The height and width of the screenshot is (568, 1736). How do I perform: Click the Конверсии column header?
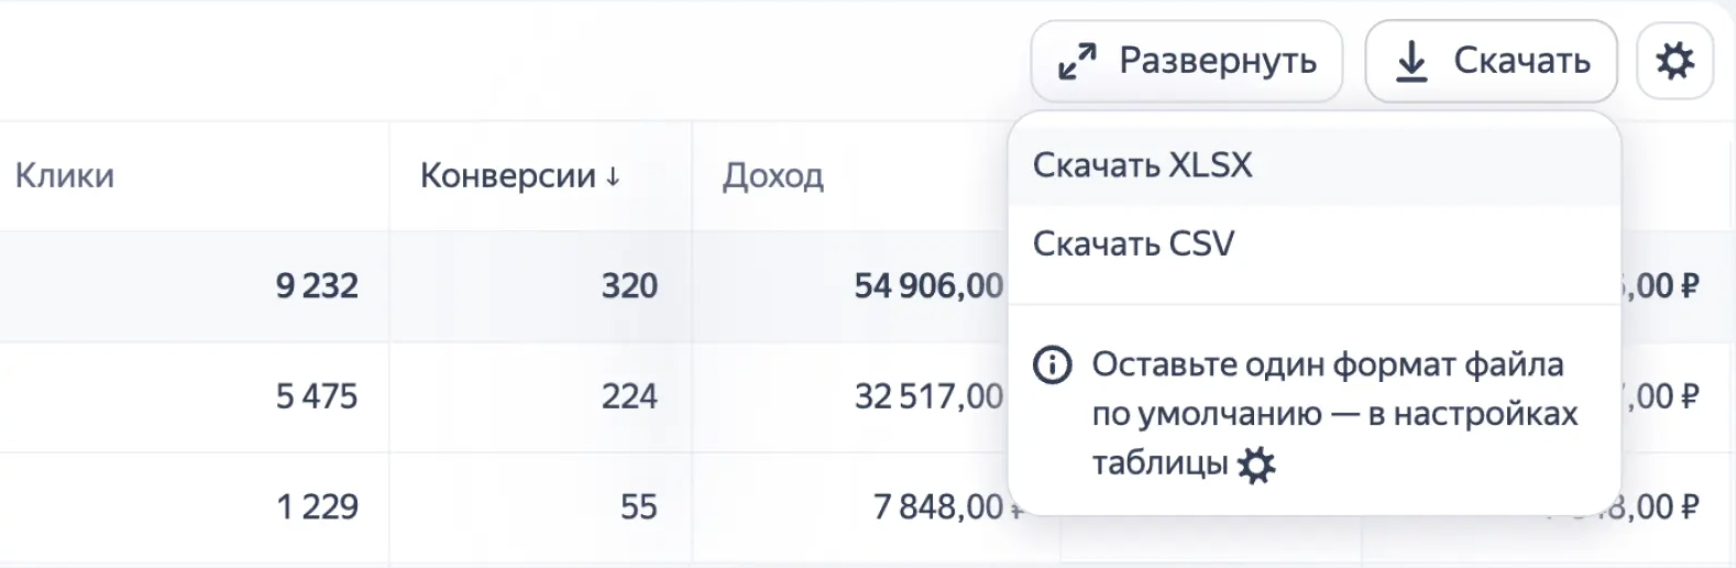(508, 176)
